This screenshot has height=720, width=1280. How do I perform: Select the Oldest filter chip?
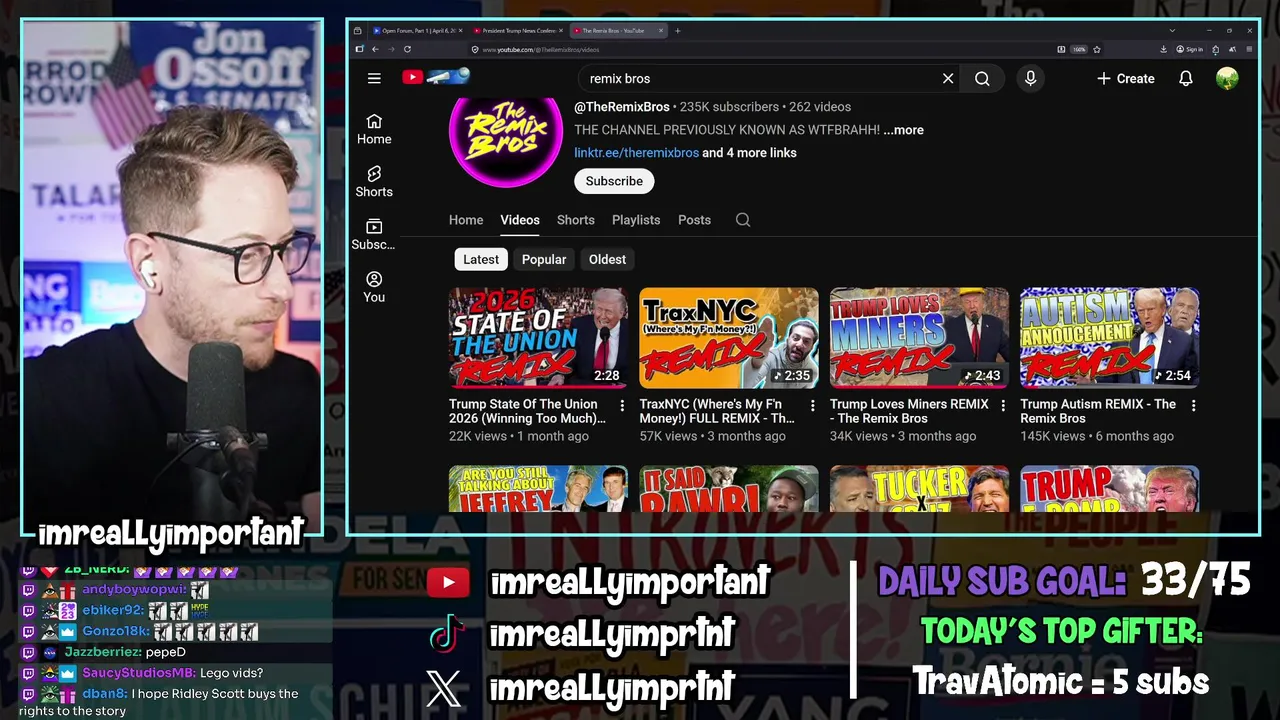click(x=607, y=259)
